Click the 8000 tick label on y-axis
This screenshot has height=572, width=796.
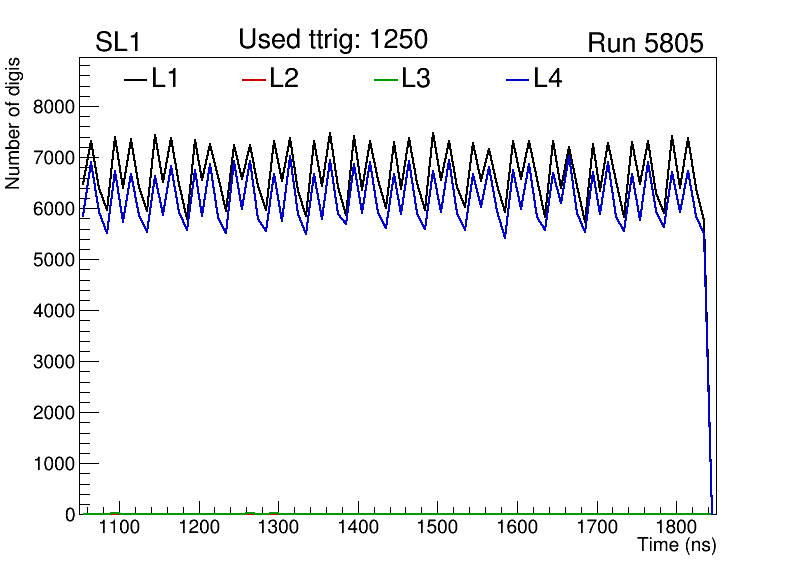(x=52, y=107)
